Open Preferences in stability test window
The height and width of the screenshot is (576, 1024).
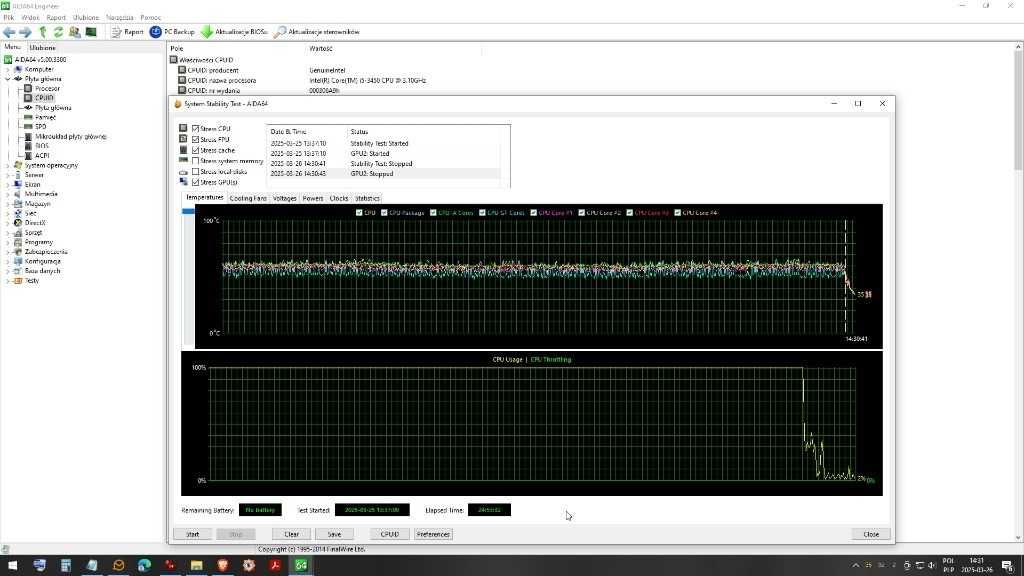point(433,534)
